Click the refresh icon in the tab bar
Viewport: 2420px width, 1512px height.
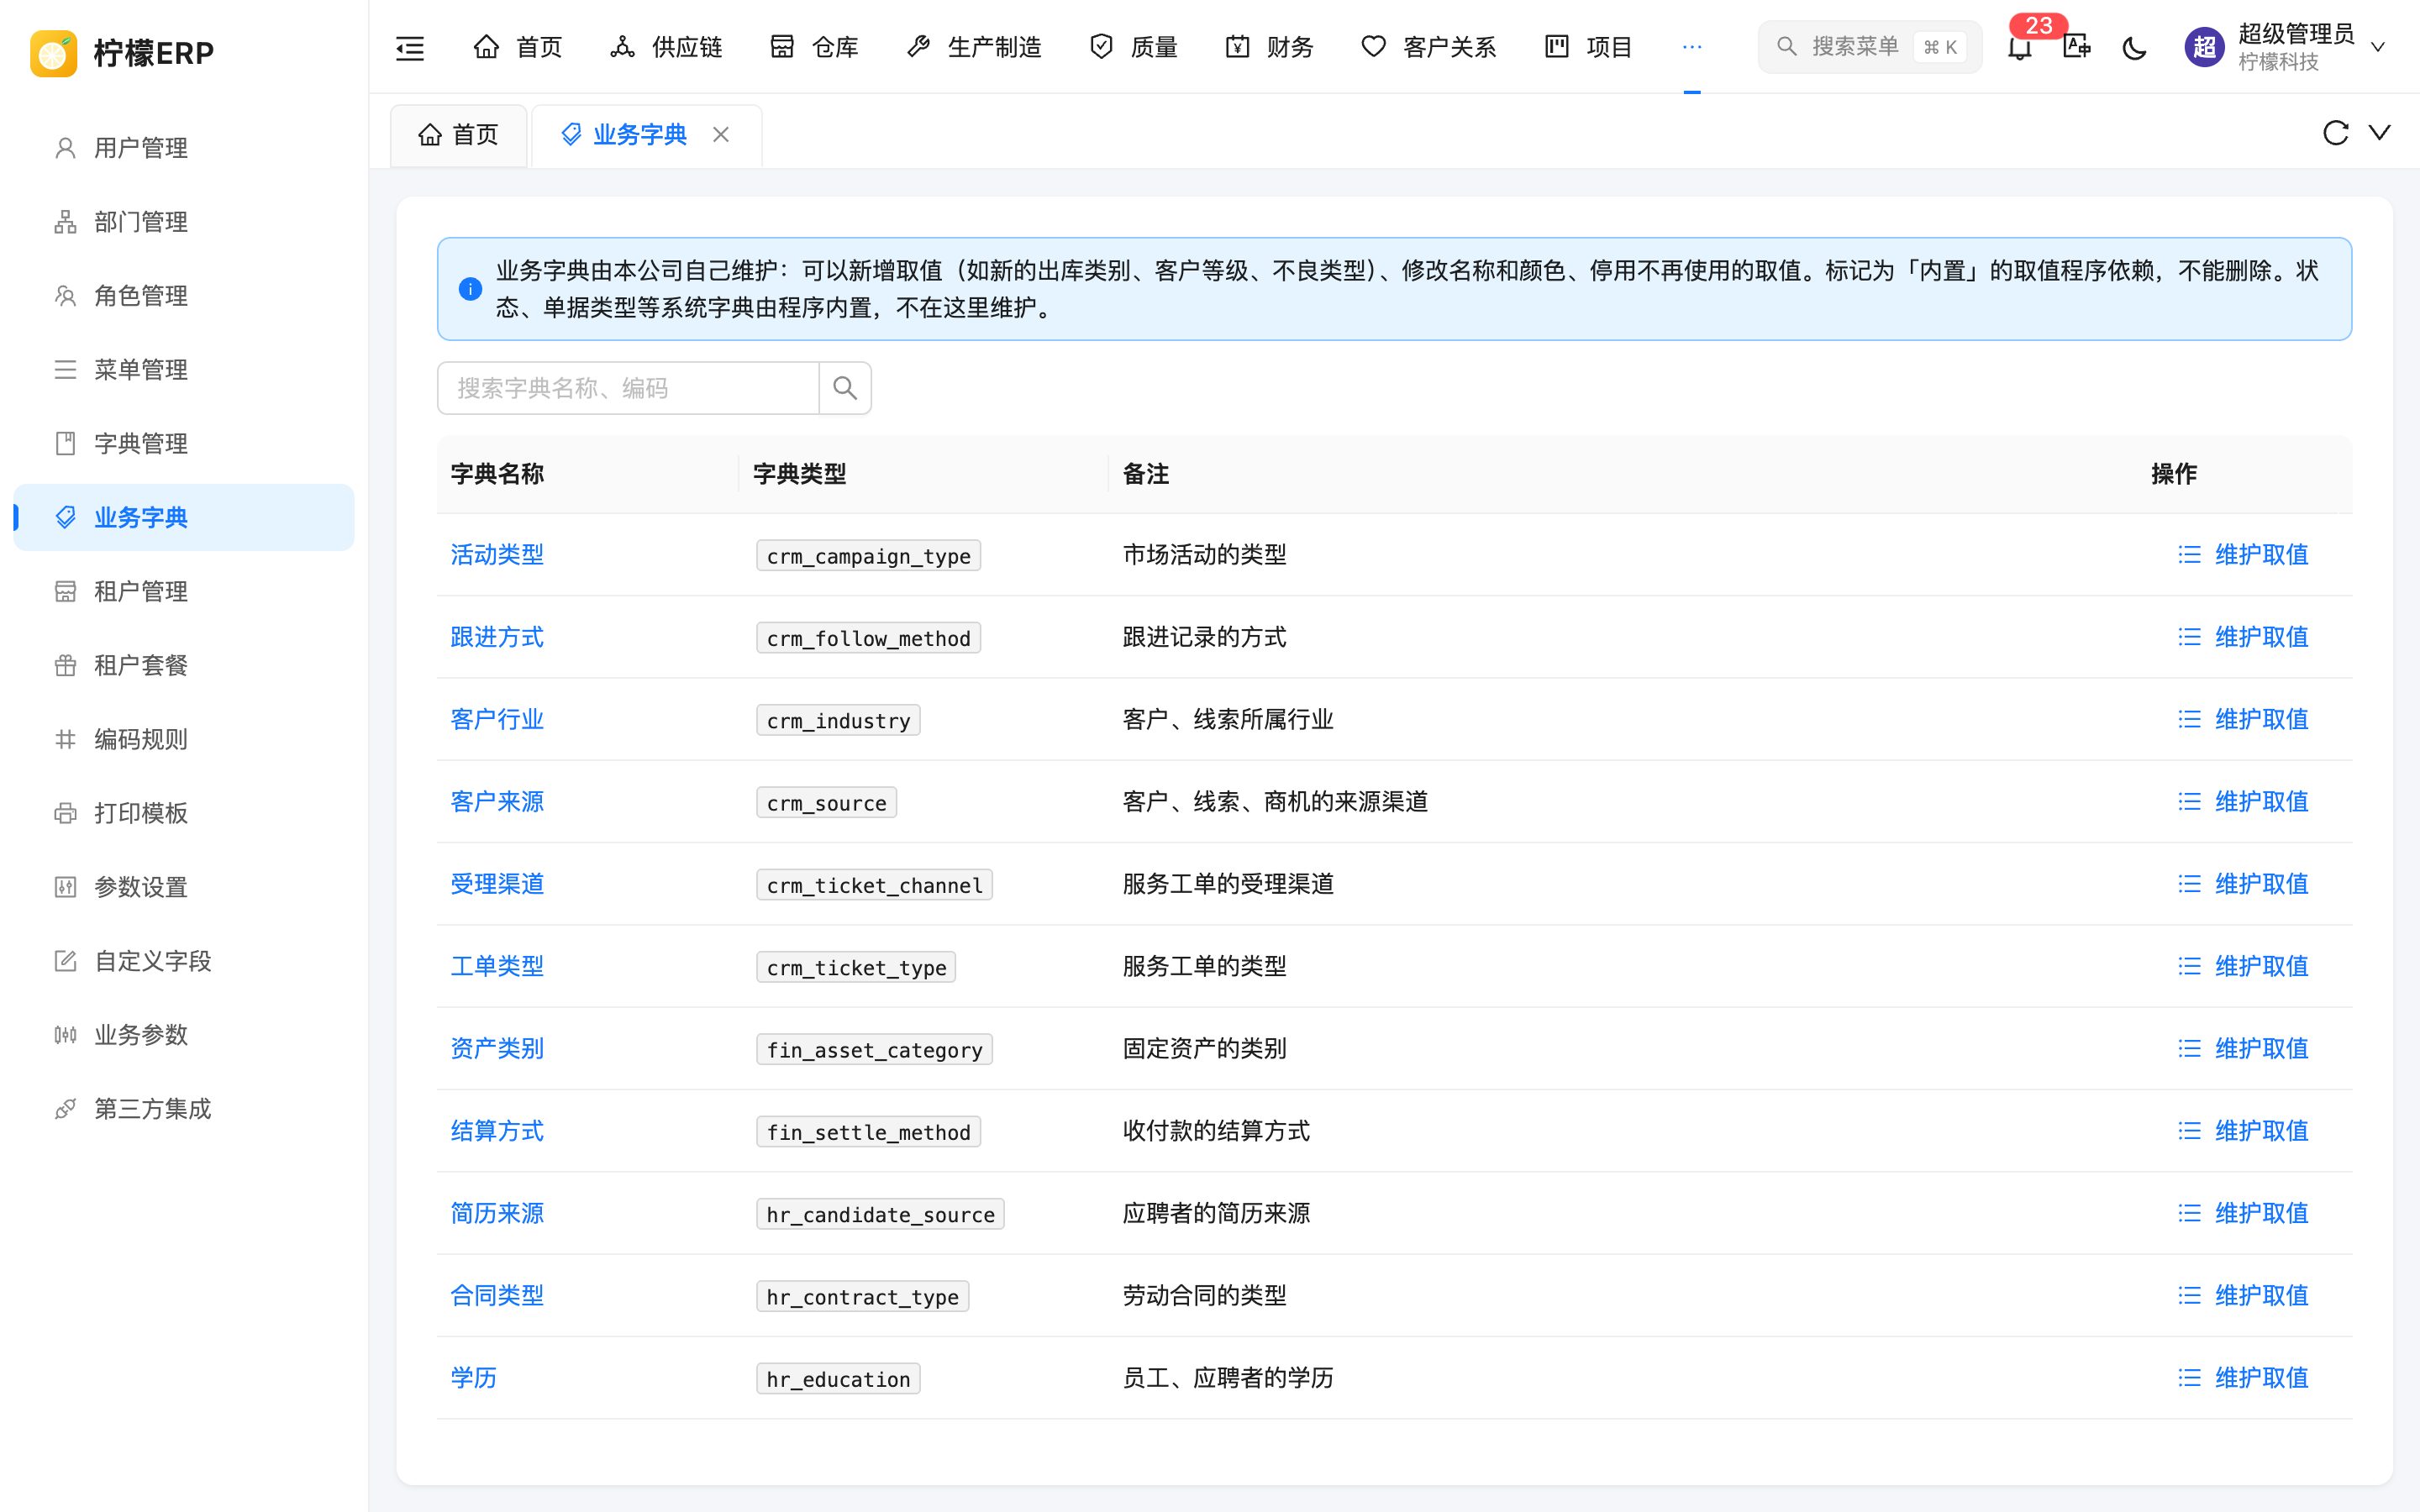coord(2335,133)
